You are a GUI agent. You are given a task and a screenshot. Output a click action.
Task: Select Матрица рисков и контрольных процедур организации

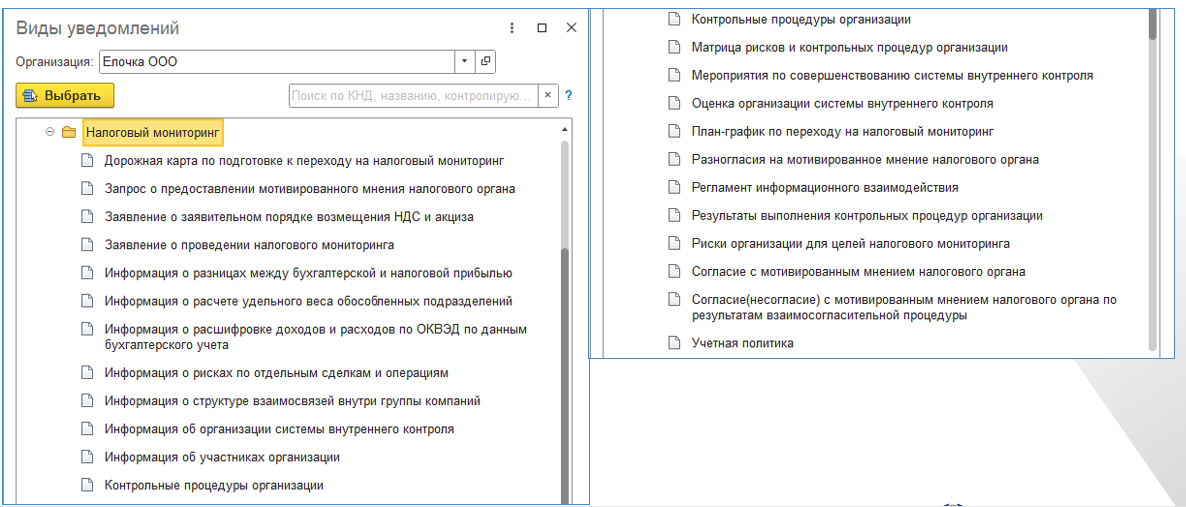pyautogui.click(x=849, y=48)
